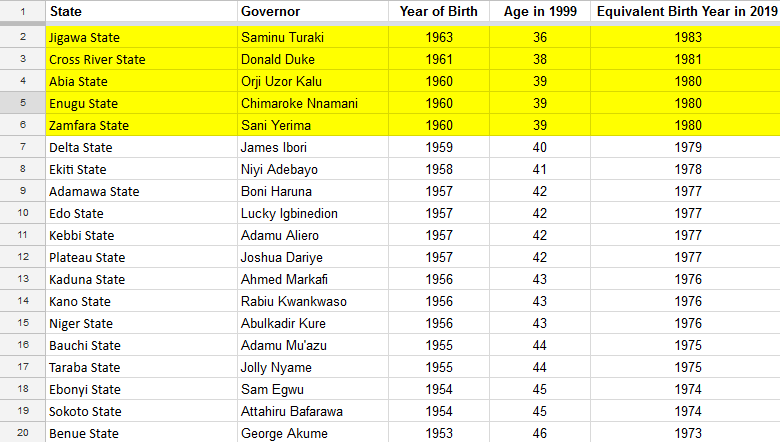Select the State column header cell
The width and height of the screenshot is (780, 442).
coord(141,11)
